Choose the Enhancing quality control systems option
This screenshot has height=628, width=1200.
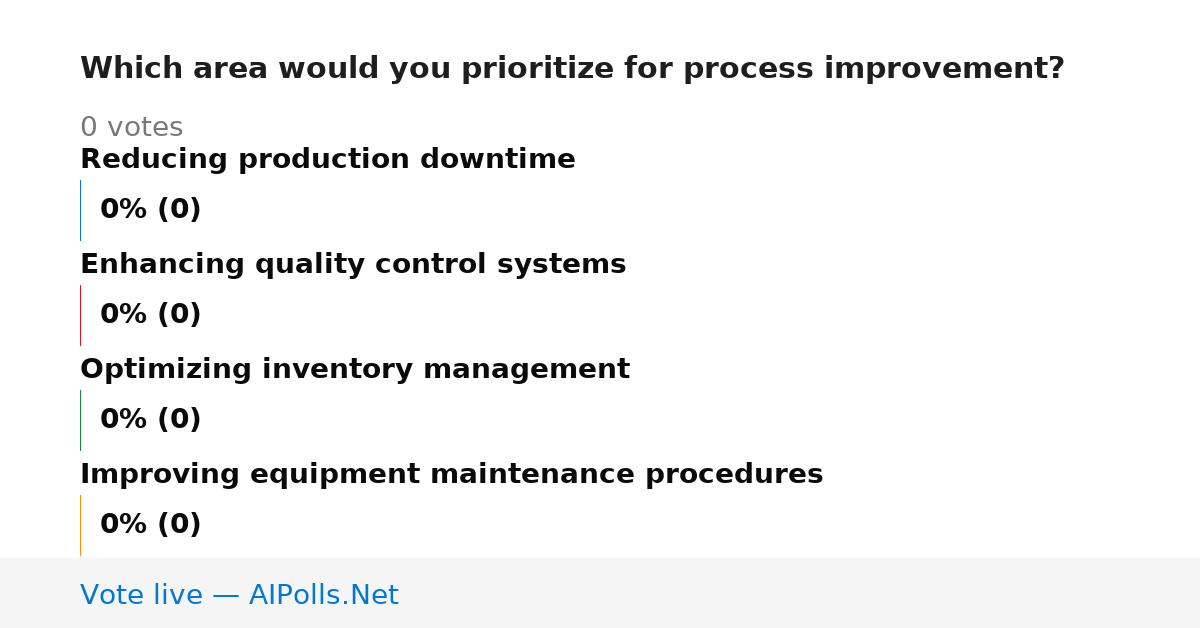(x=353, y=265)
